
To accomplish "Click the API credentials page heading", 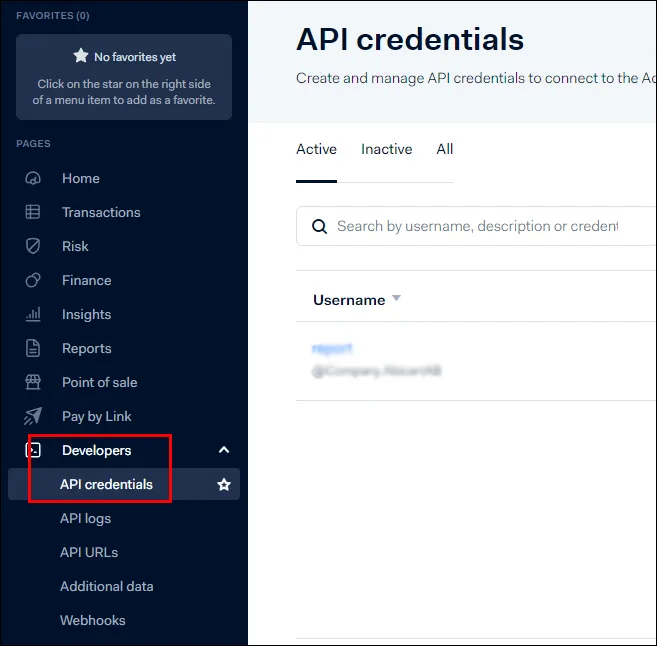I will 410,39.
